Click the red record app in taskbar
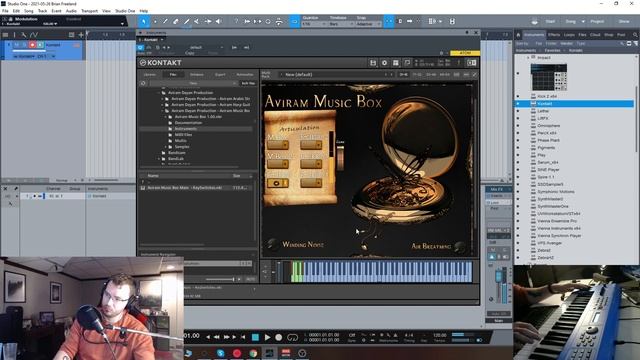640x360 pixels. point(237,353)
